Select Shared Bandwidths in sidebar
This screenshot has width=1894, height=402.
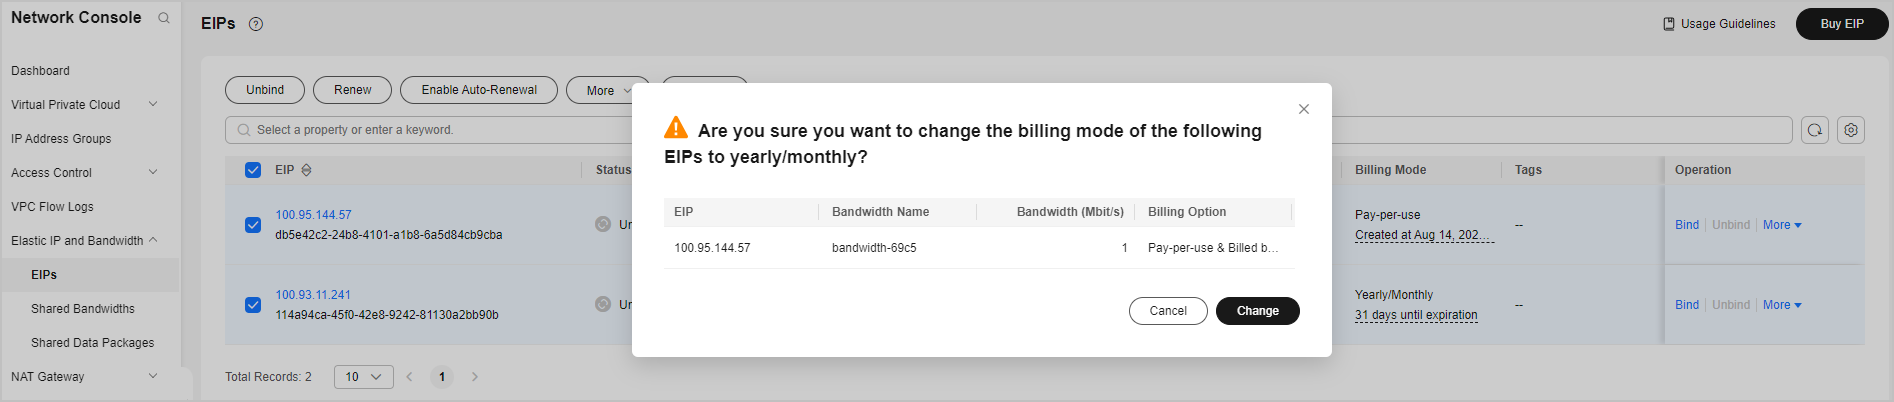pyautogui.click(x=83, y=309)
